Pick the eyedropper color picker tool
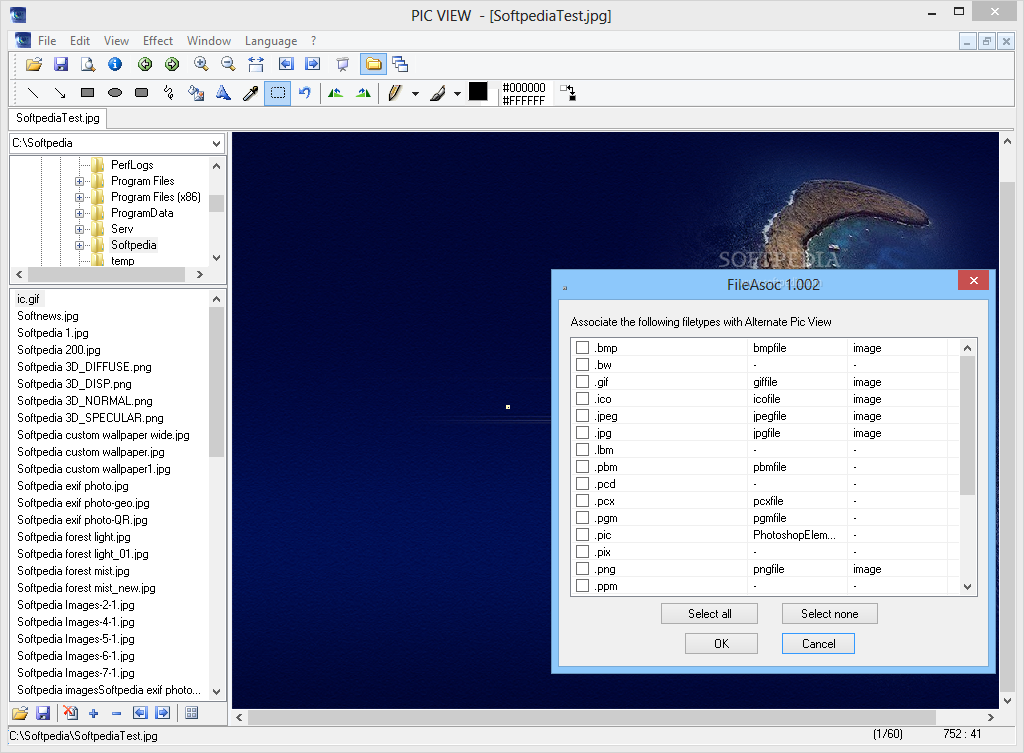Screen dimensions: 1024x753 coord(250,93)
